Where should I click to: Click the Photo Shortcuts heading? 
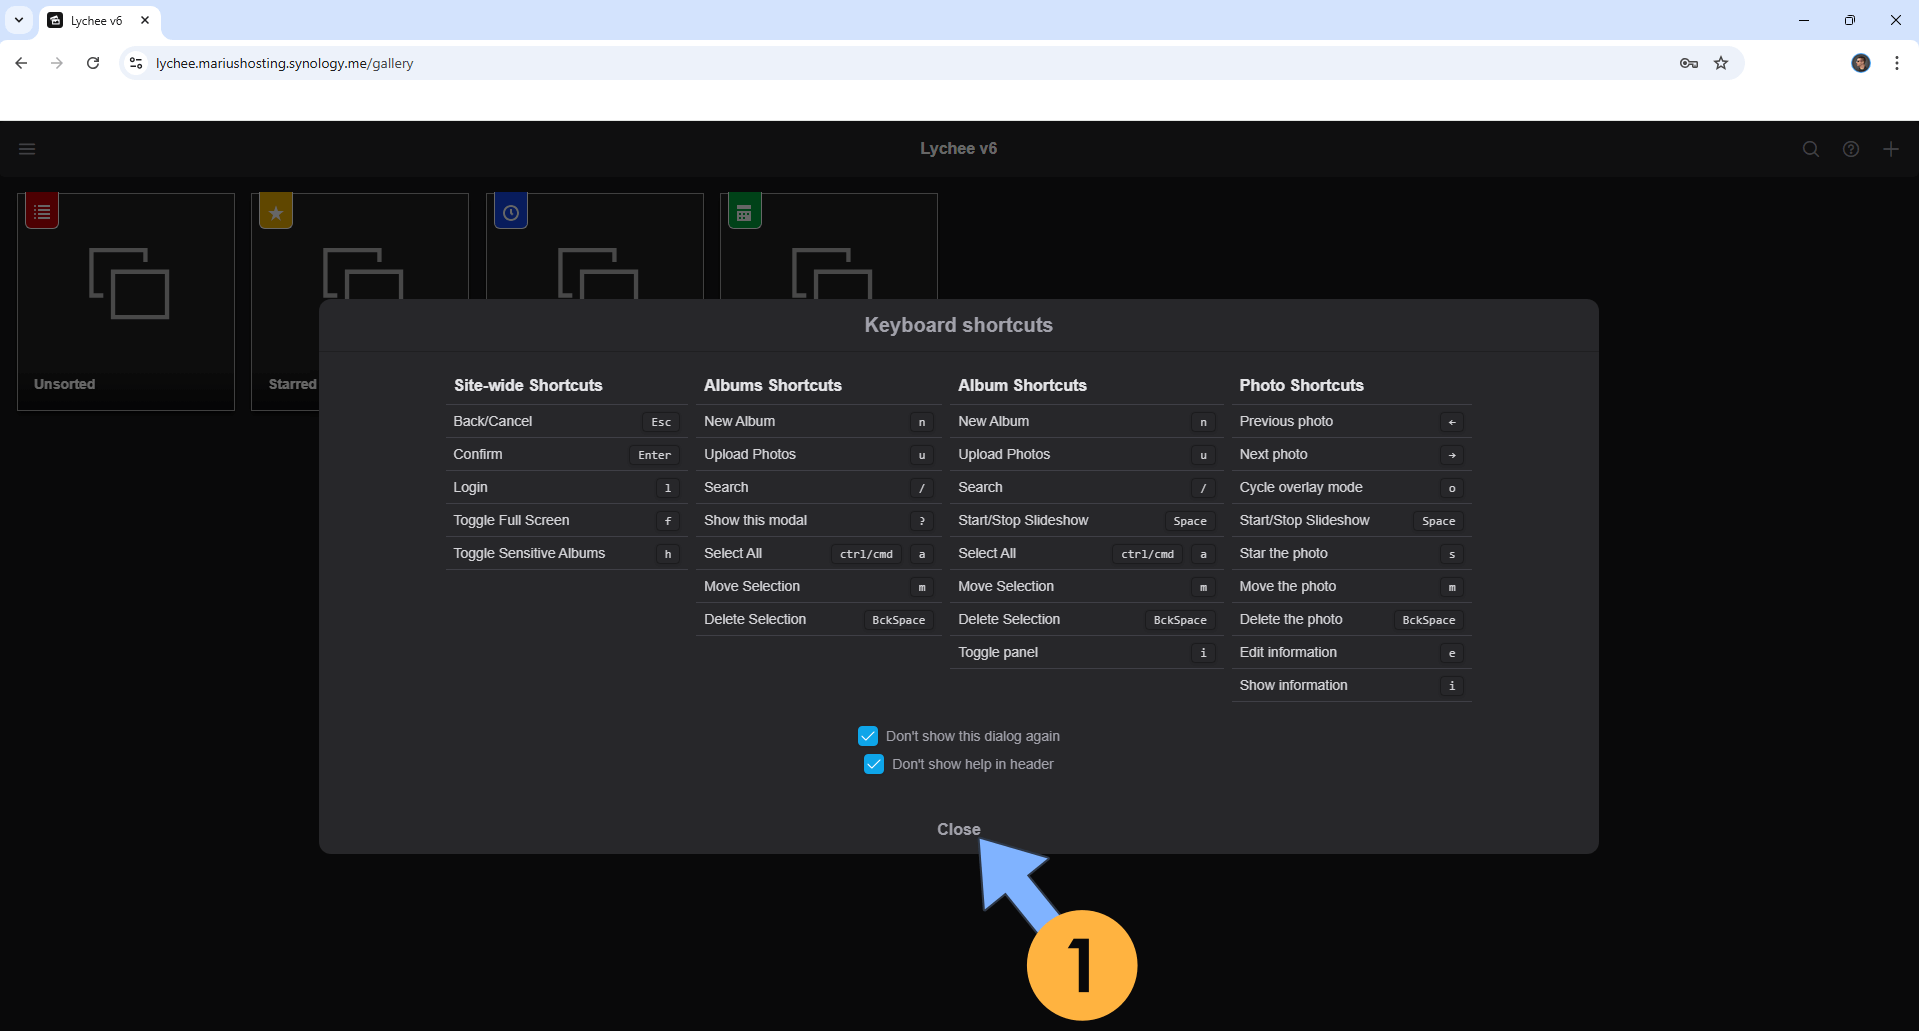1301,385
